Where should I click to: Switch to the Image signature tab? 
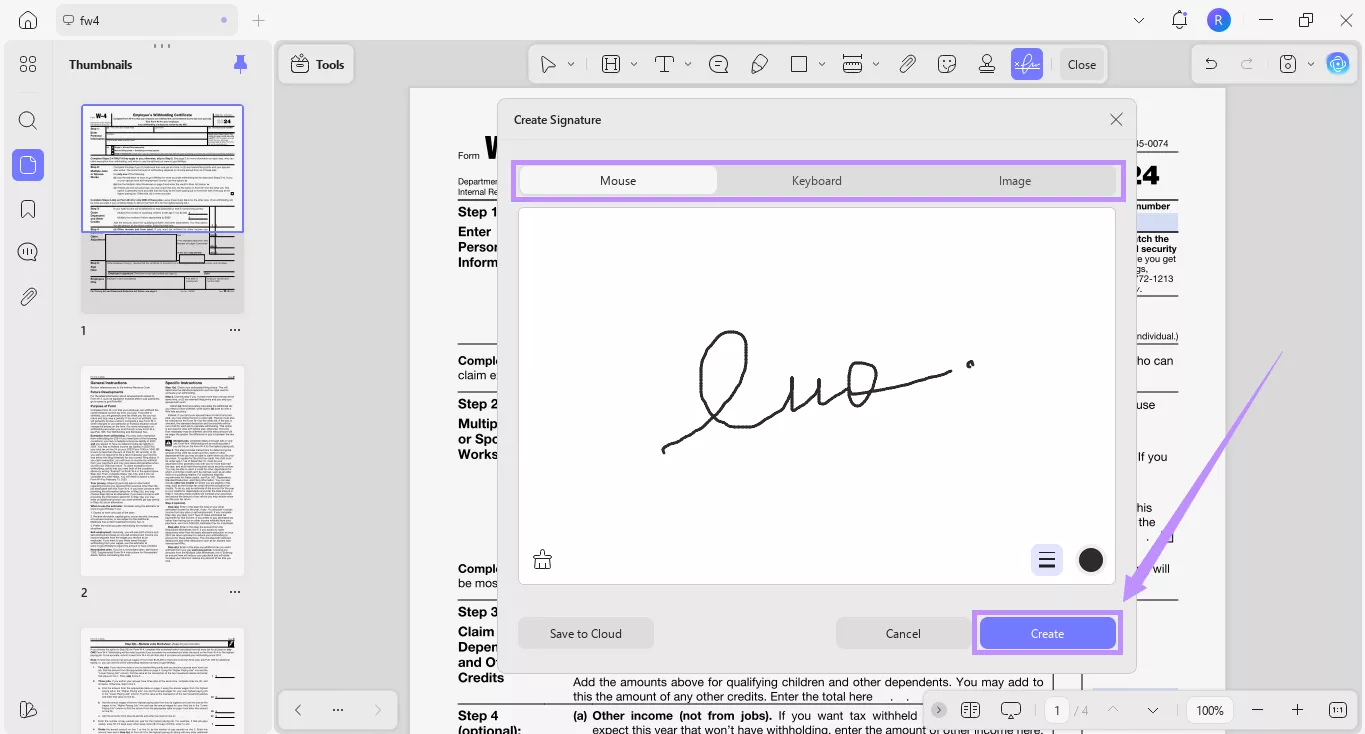[x=1014, y=180]
